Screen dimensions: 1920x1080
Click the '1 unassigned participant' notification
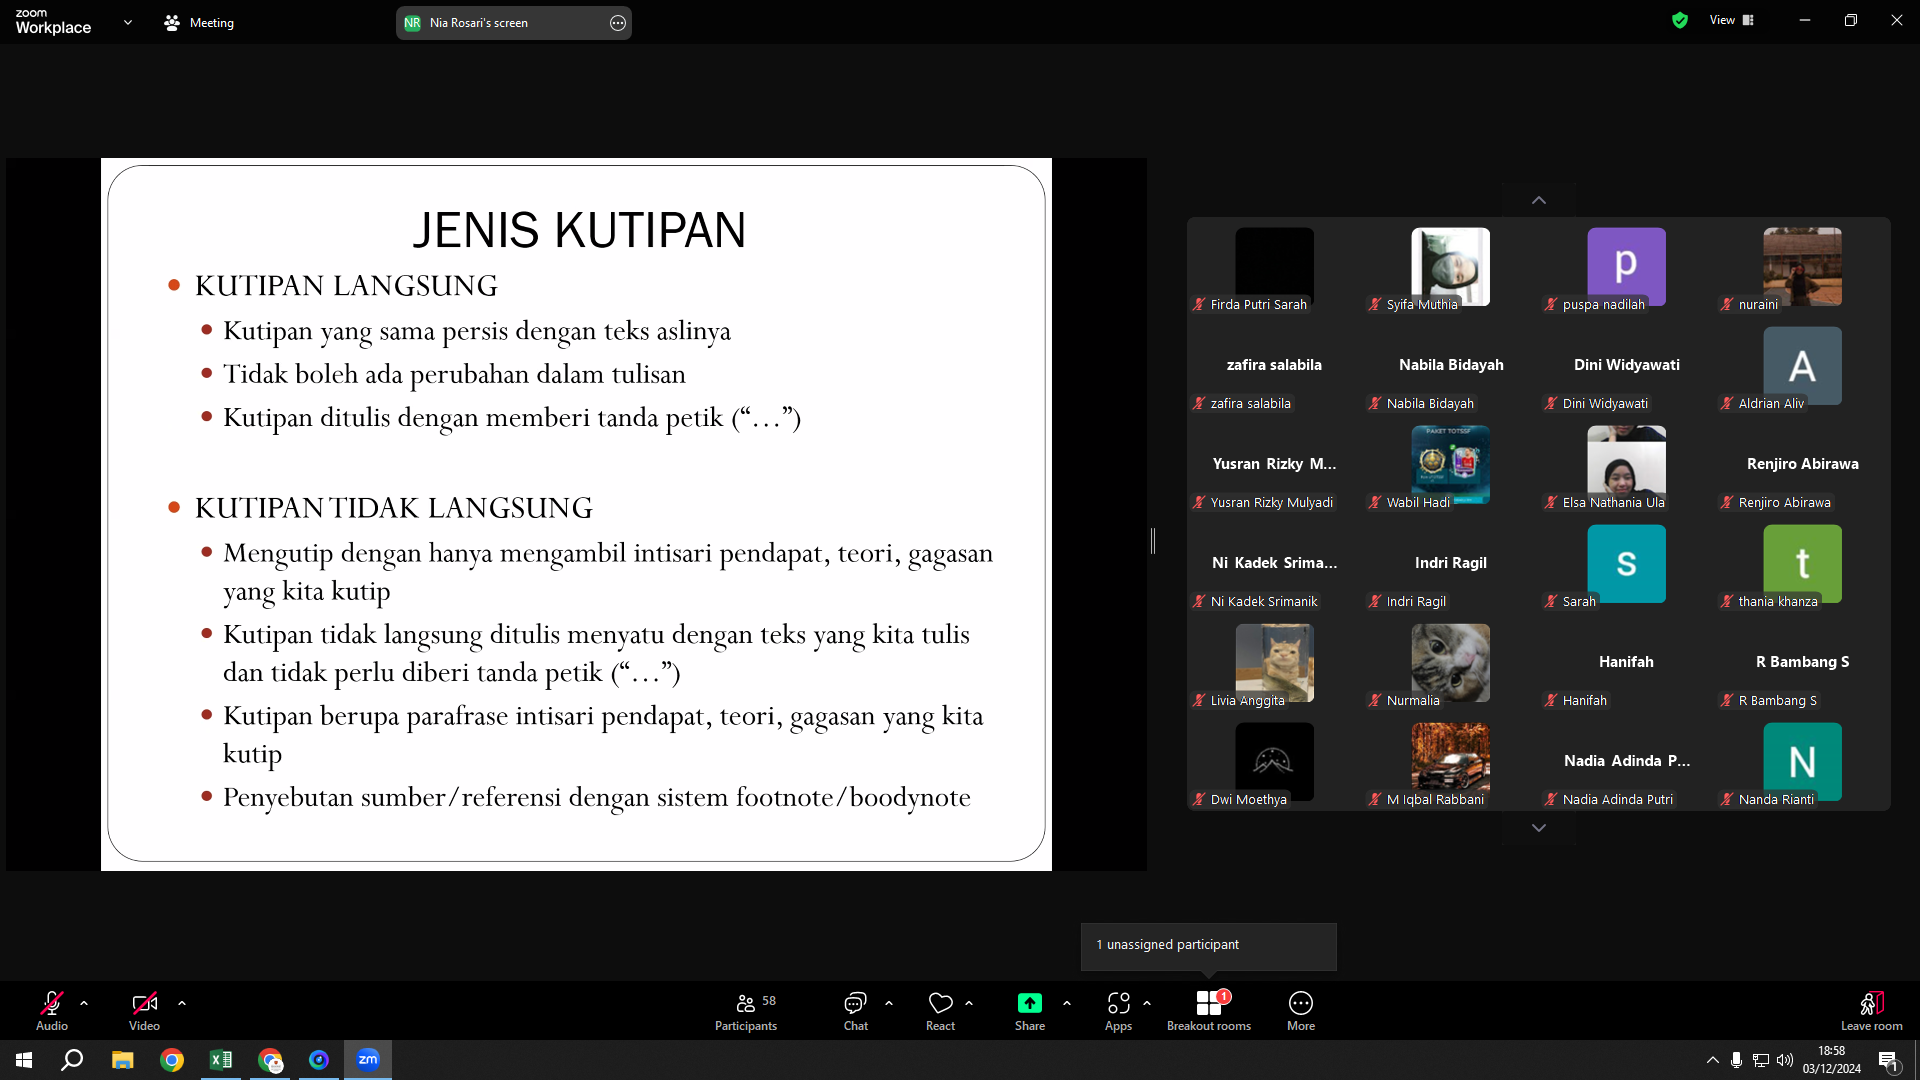tap(1208, 945)
